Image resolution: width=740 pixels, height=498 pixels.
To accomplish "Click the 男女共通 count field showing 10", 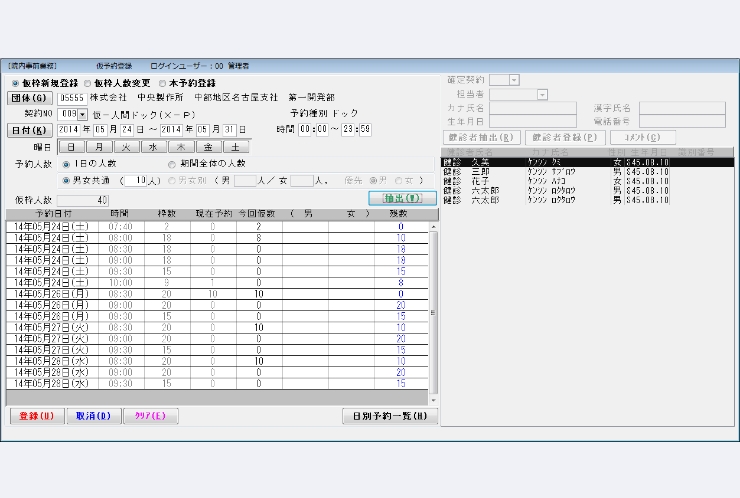I will (136, 181).
